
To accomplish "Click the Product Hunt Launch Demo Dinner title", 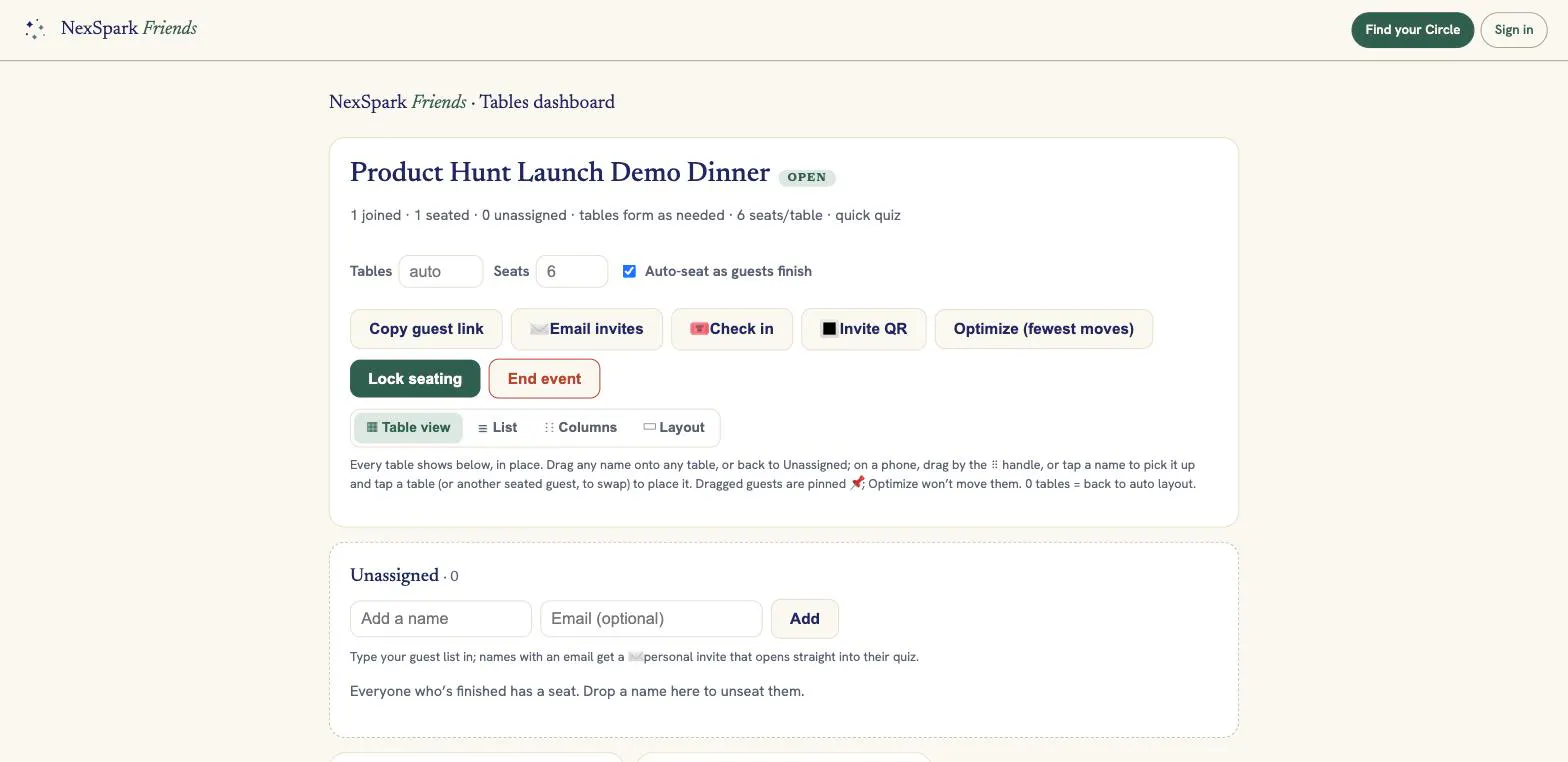I will 560,173.
